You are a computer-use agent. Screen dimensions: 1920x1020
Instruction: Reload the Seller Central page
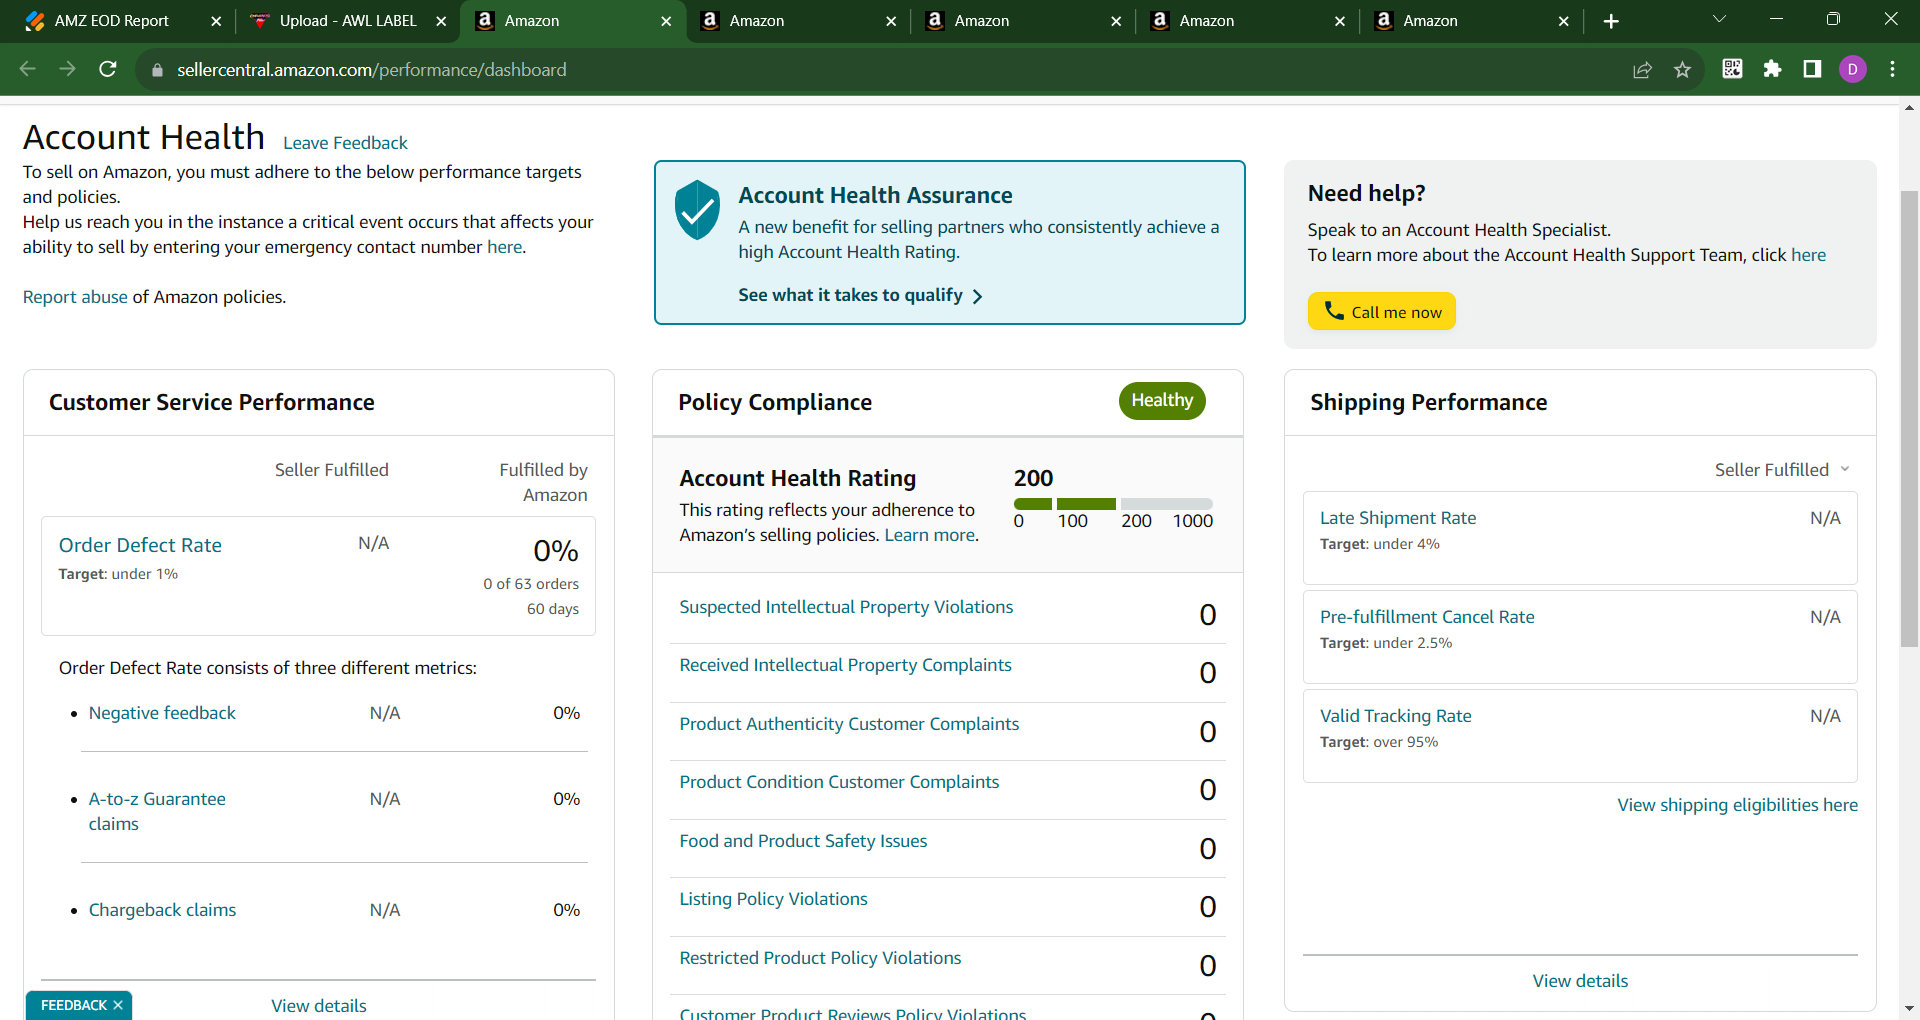108,69
